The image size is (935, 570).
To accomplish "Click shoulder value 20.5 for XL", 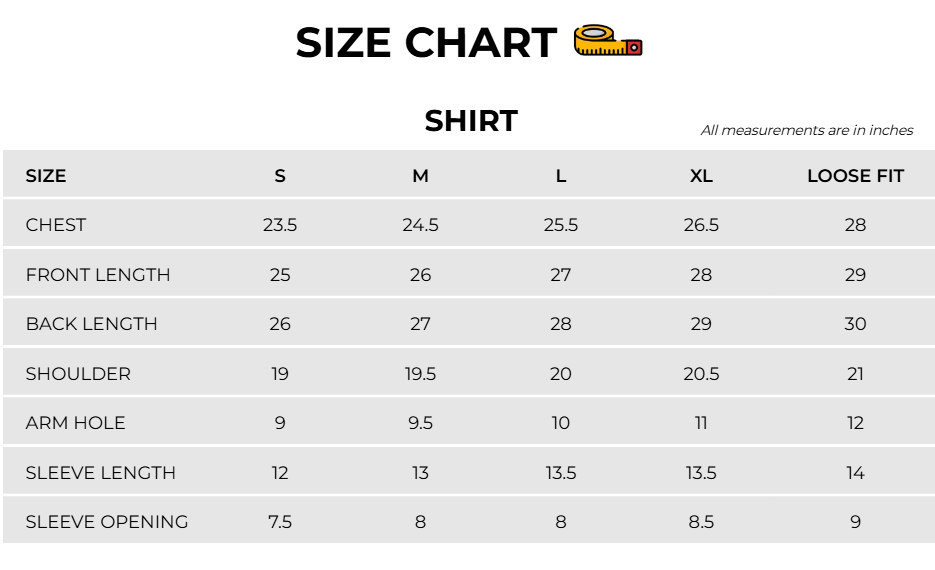I will [701, 374].
